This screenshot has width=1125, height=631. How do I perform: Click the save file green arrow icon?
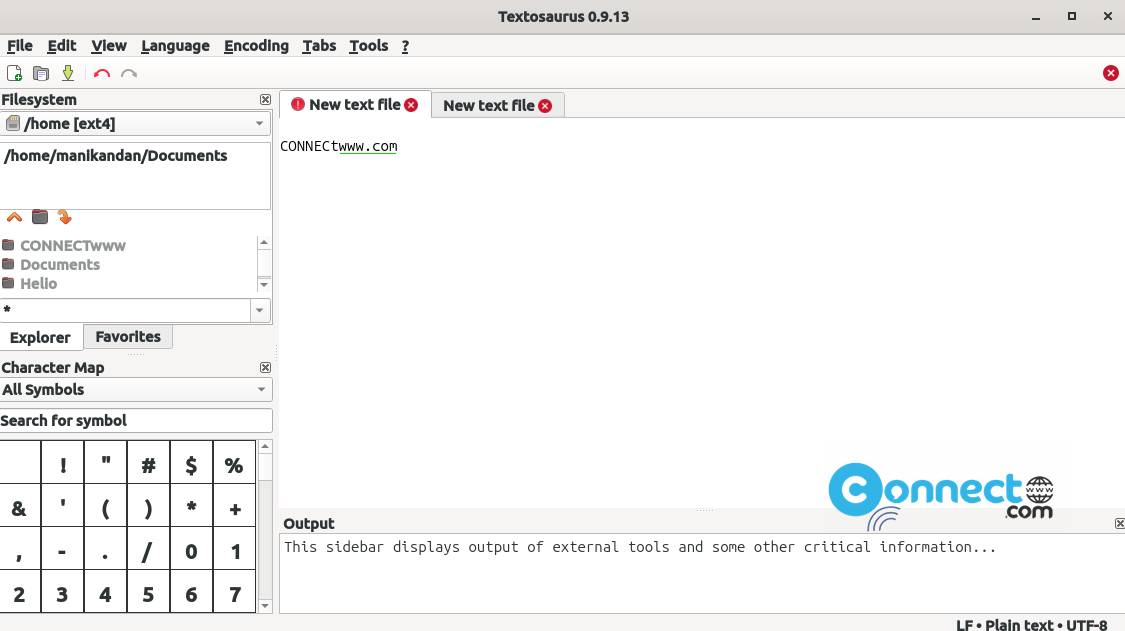[x=67, y=73]
